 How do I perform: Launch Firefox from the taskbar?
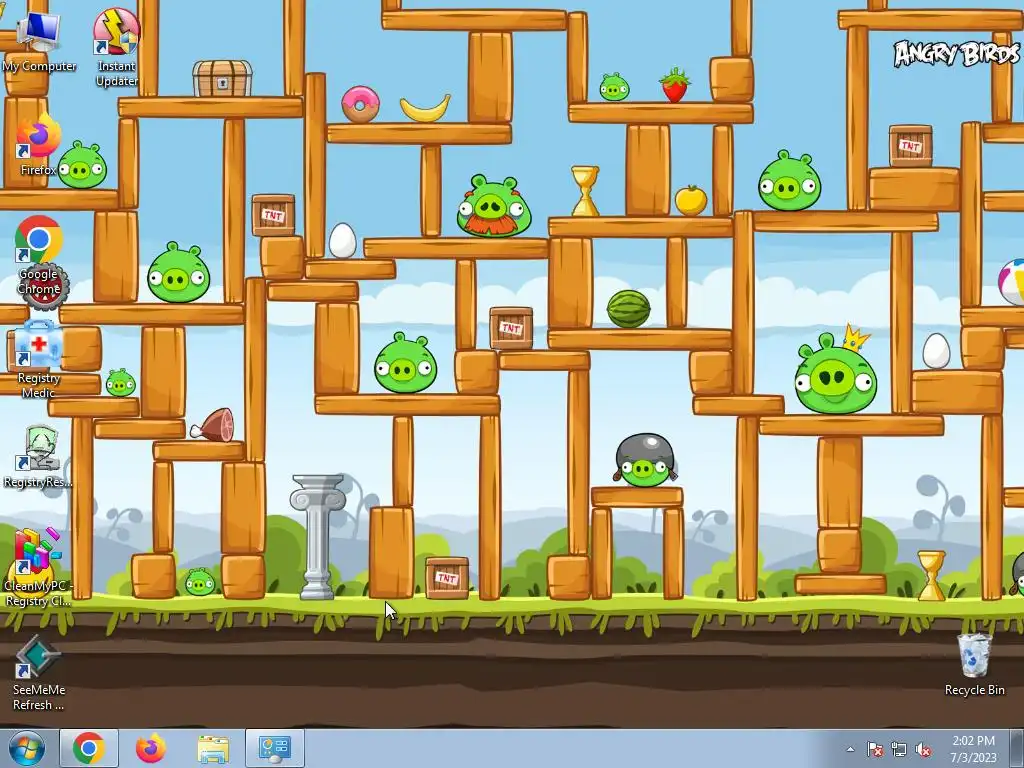[151, 748]
